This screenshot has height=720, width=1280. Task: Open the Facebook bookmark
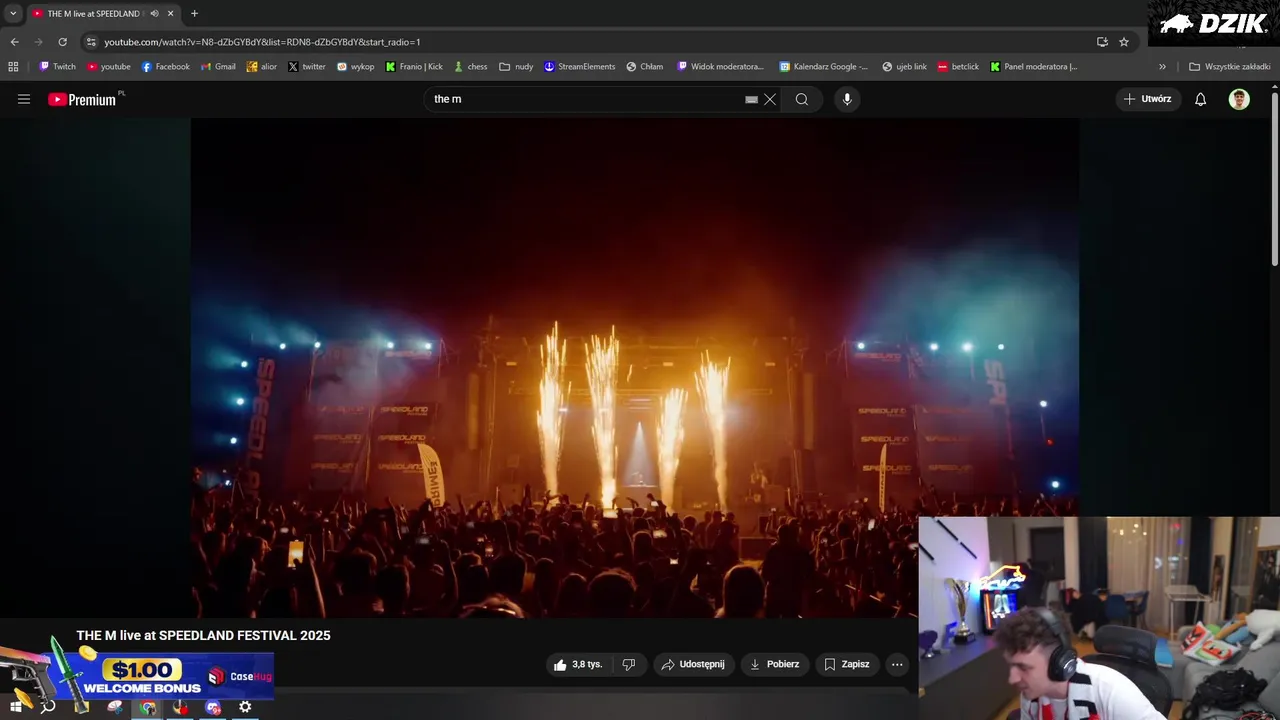[165, 67]
